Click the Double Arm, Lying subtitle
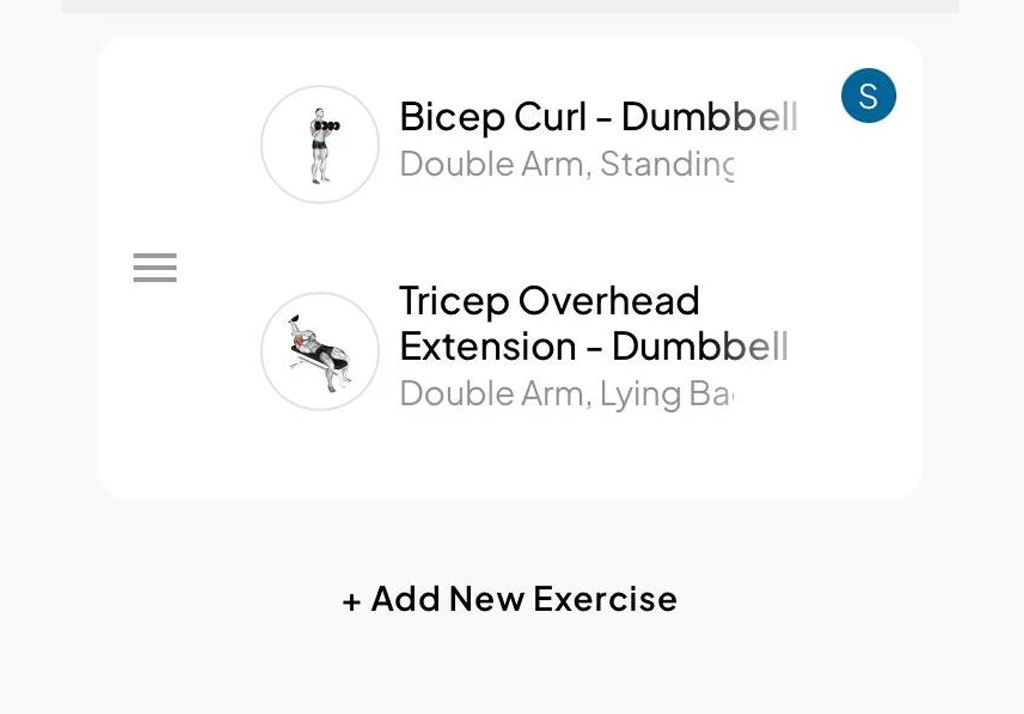The height and width of the screenshot is (714, 1024). tap(566, 394)
